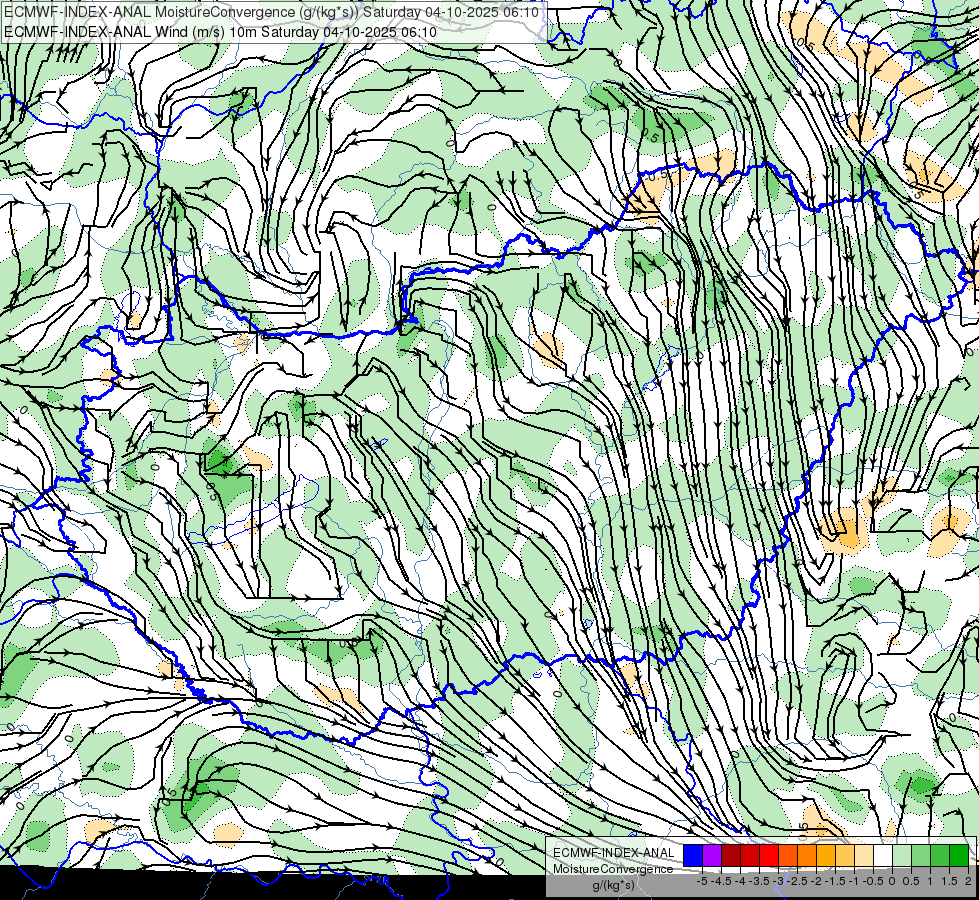Pick the darkest green legend swatch

click(x=959, y=855)
